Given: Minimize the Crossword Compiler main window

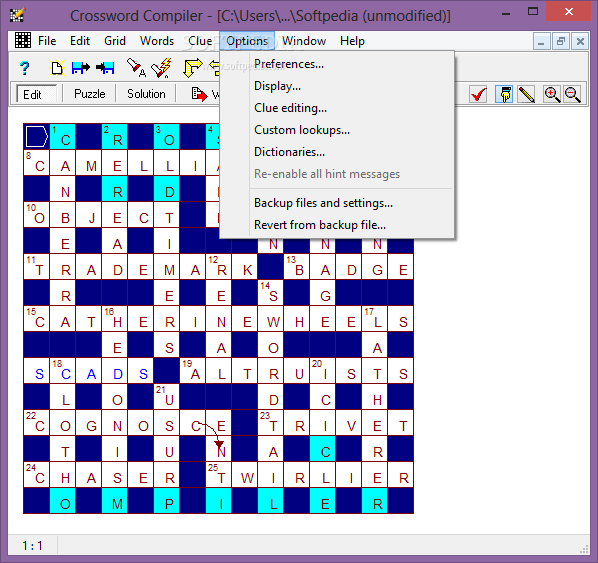Looking at the screenshot, I should [x=506, y=14].
